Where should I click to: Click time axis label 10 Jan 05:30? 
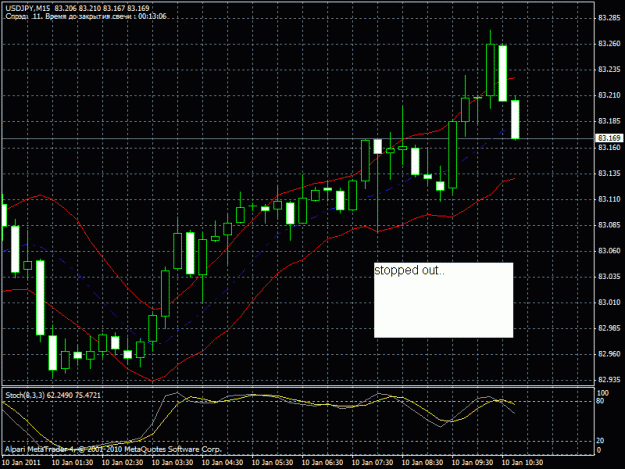[x=273, y=463]
